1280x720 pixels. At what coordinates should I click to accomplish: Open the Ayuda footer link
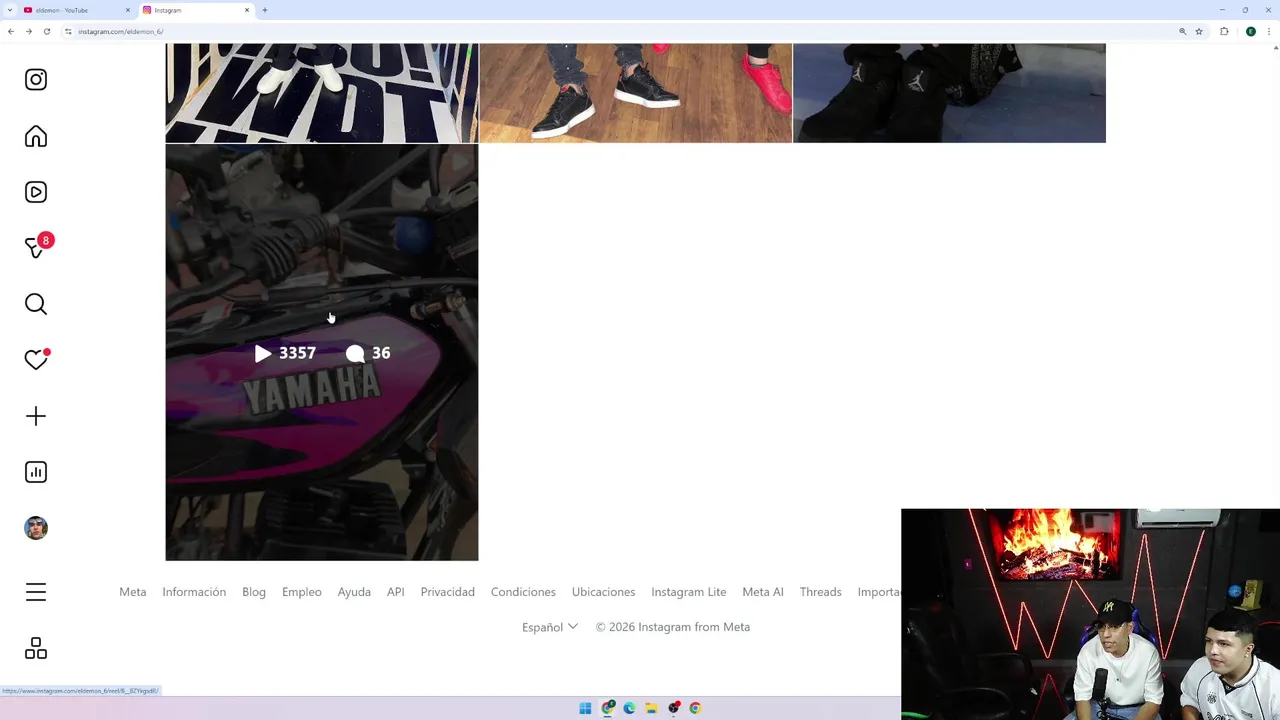[354, 592]
